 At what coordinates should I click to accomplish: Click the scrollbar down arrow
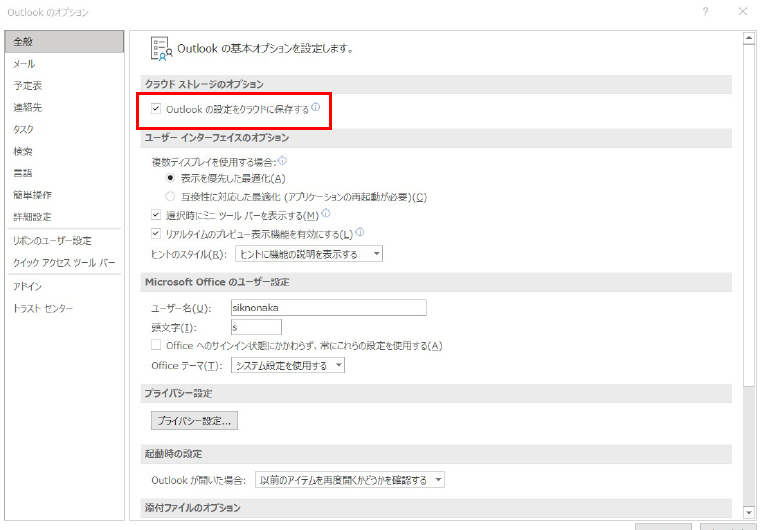[x=749, y=512]
